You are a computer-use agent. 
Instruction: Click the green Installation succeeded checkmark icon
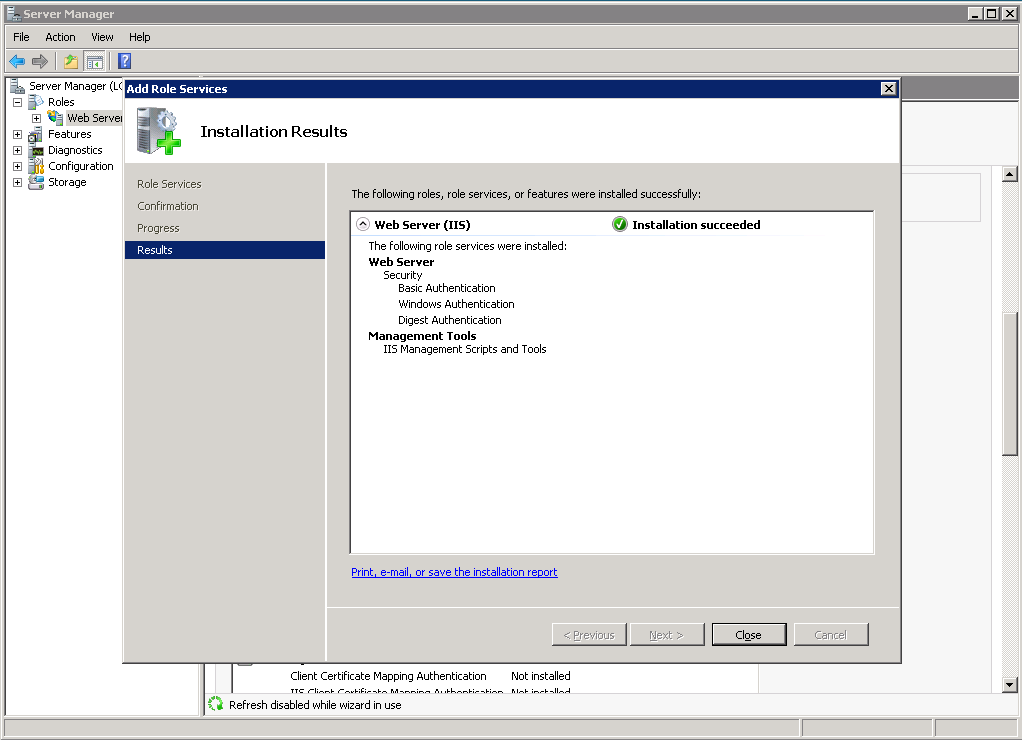click(620, 224)
